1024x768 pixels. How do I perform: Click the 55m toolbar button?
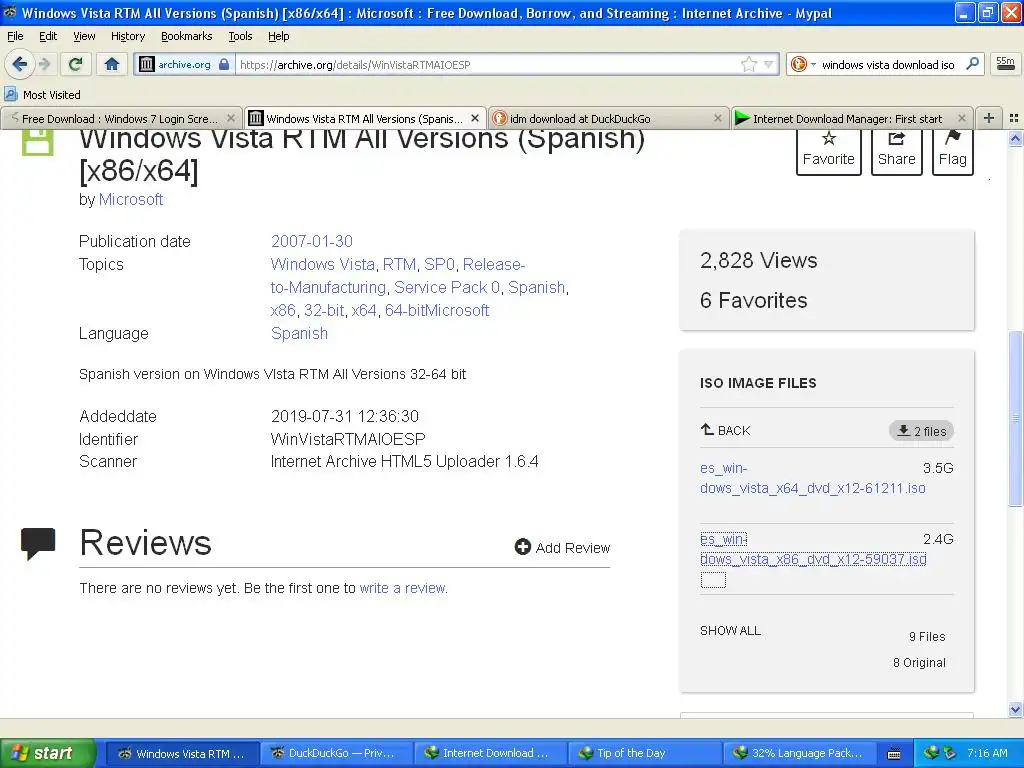coord(1005,64)
